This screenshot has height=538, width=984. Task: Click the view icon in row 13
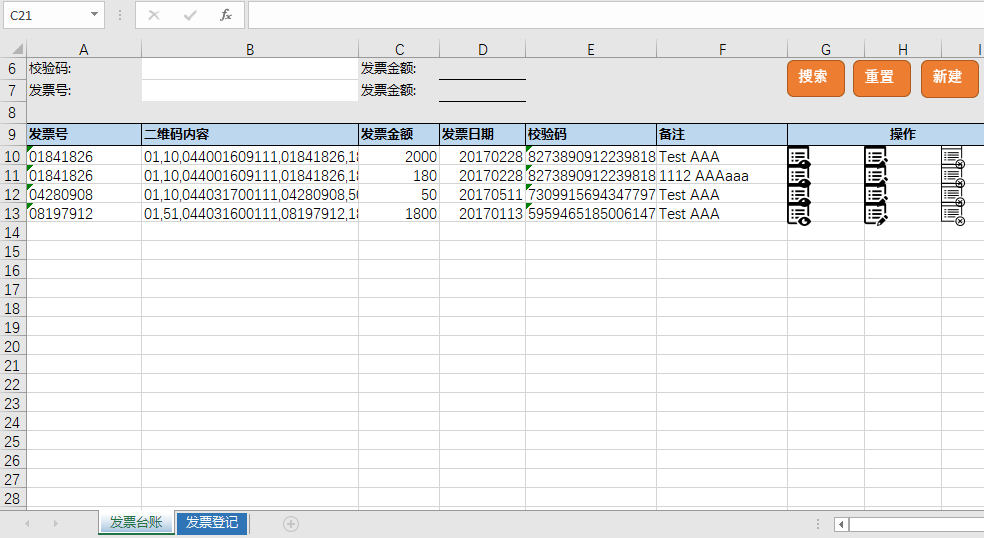(x=798, y=214)
